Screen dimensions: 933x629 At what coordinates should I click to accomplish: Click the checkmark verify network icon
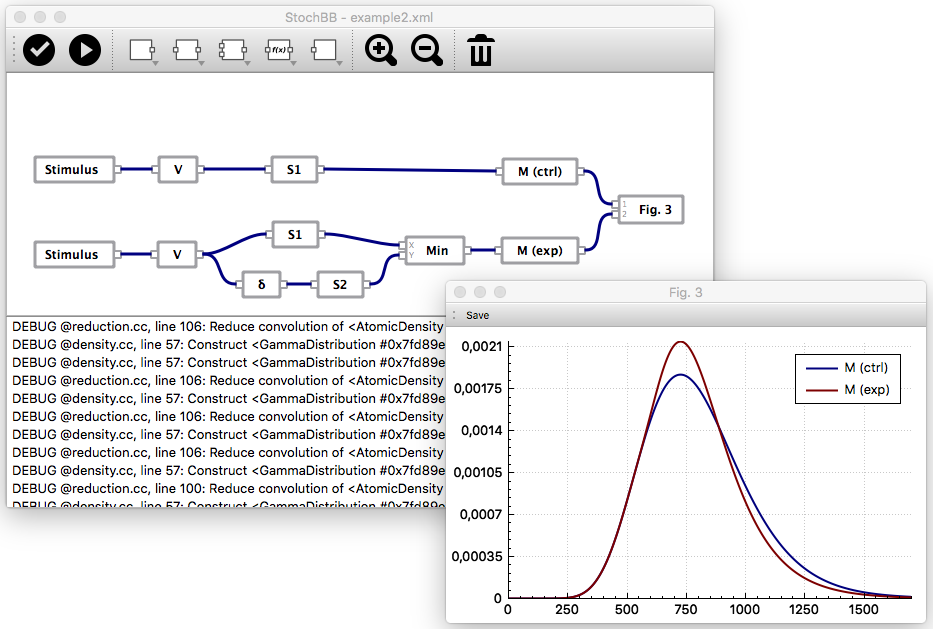(39, 49)
